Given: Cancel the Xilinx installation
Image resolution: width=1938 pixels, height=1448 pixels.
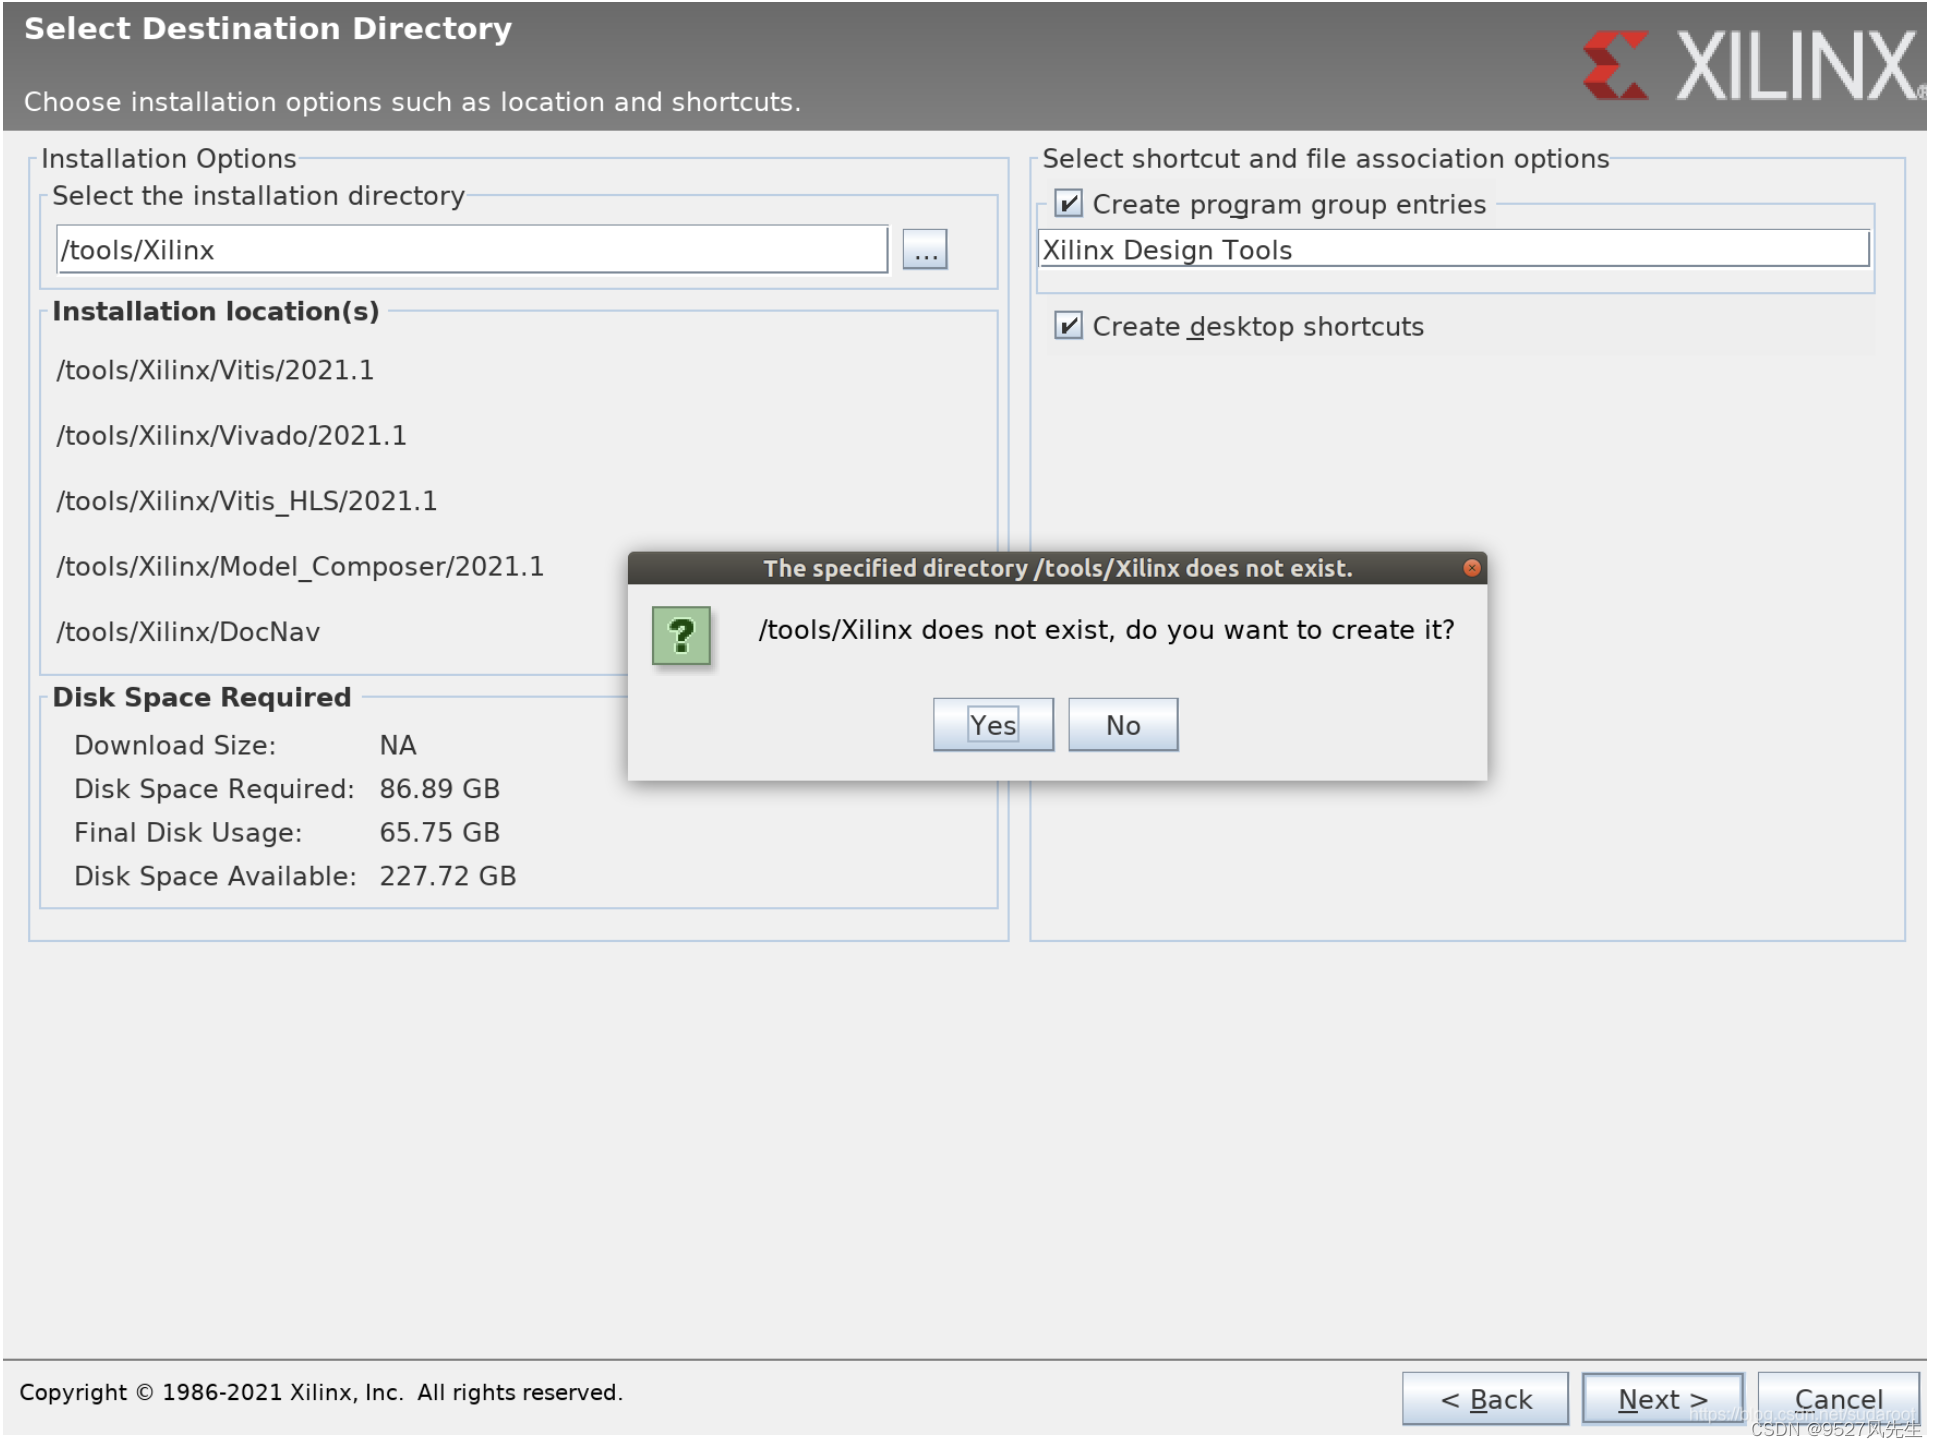Looking at the screenshot, I should click(x=1840, y=1399).
